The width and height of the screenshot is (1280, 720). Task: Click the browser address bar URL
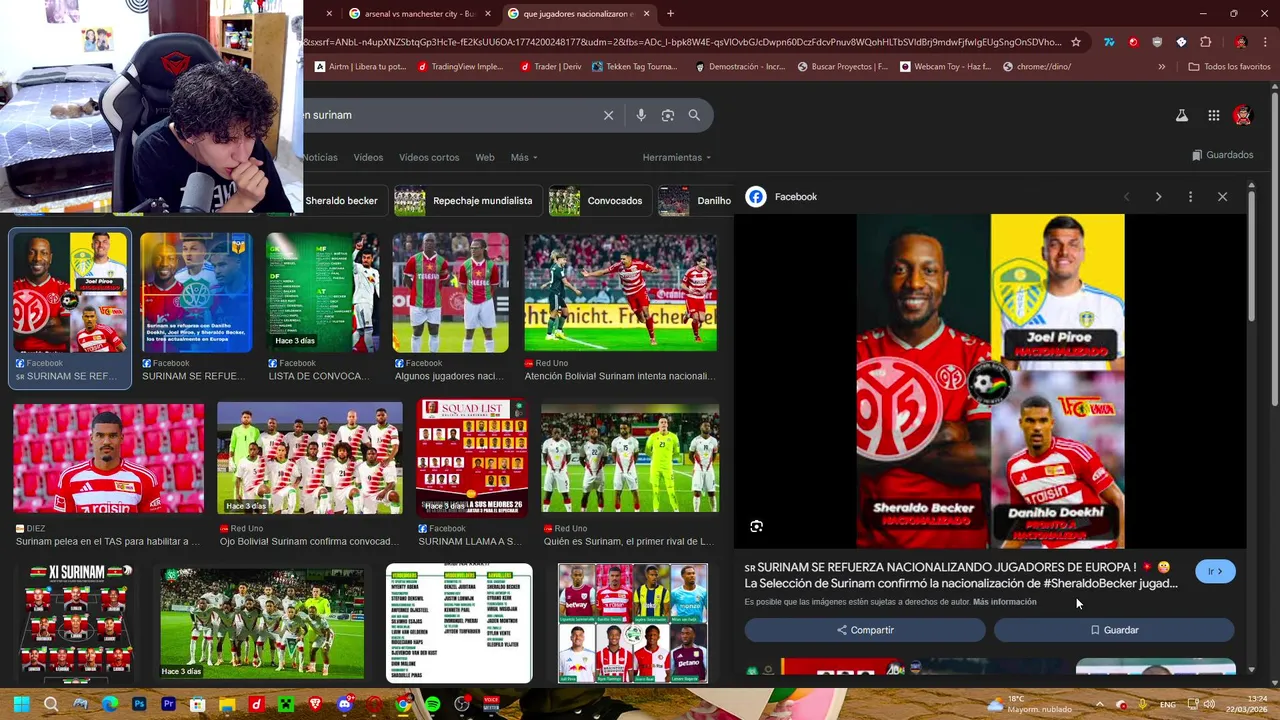(x=682, y=42)
